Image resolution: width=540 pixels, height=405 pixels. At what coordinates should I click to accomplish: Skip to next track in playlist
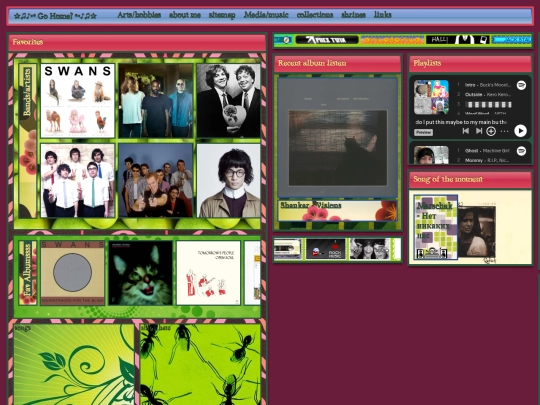(x=479, y=131)
